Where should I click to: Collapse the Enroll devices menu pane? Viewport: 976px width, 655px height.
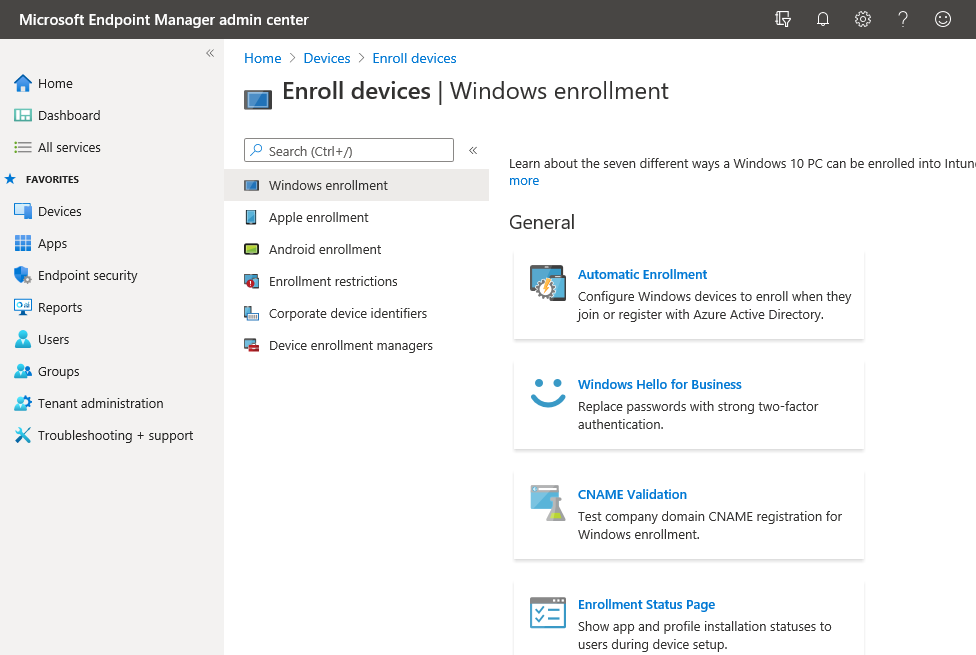(x=473, y=150)
